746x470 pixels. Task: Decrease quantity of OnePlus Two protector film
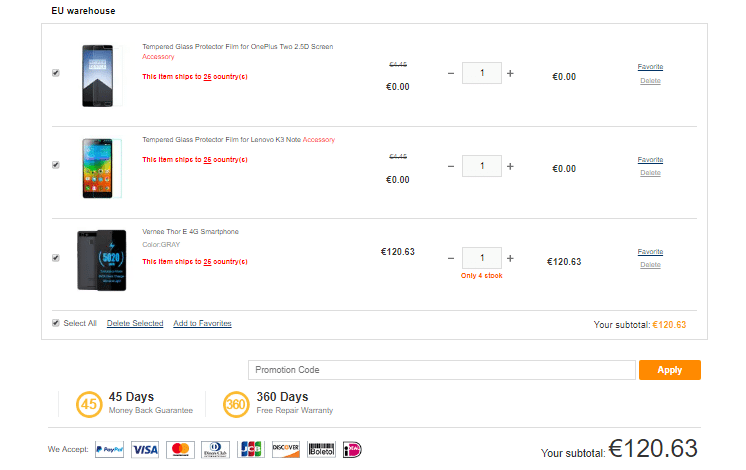(451, 73)
